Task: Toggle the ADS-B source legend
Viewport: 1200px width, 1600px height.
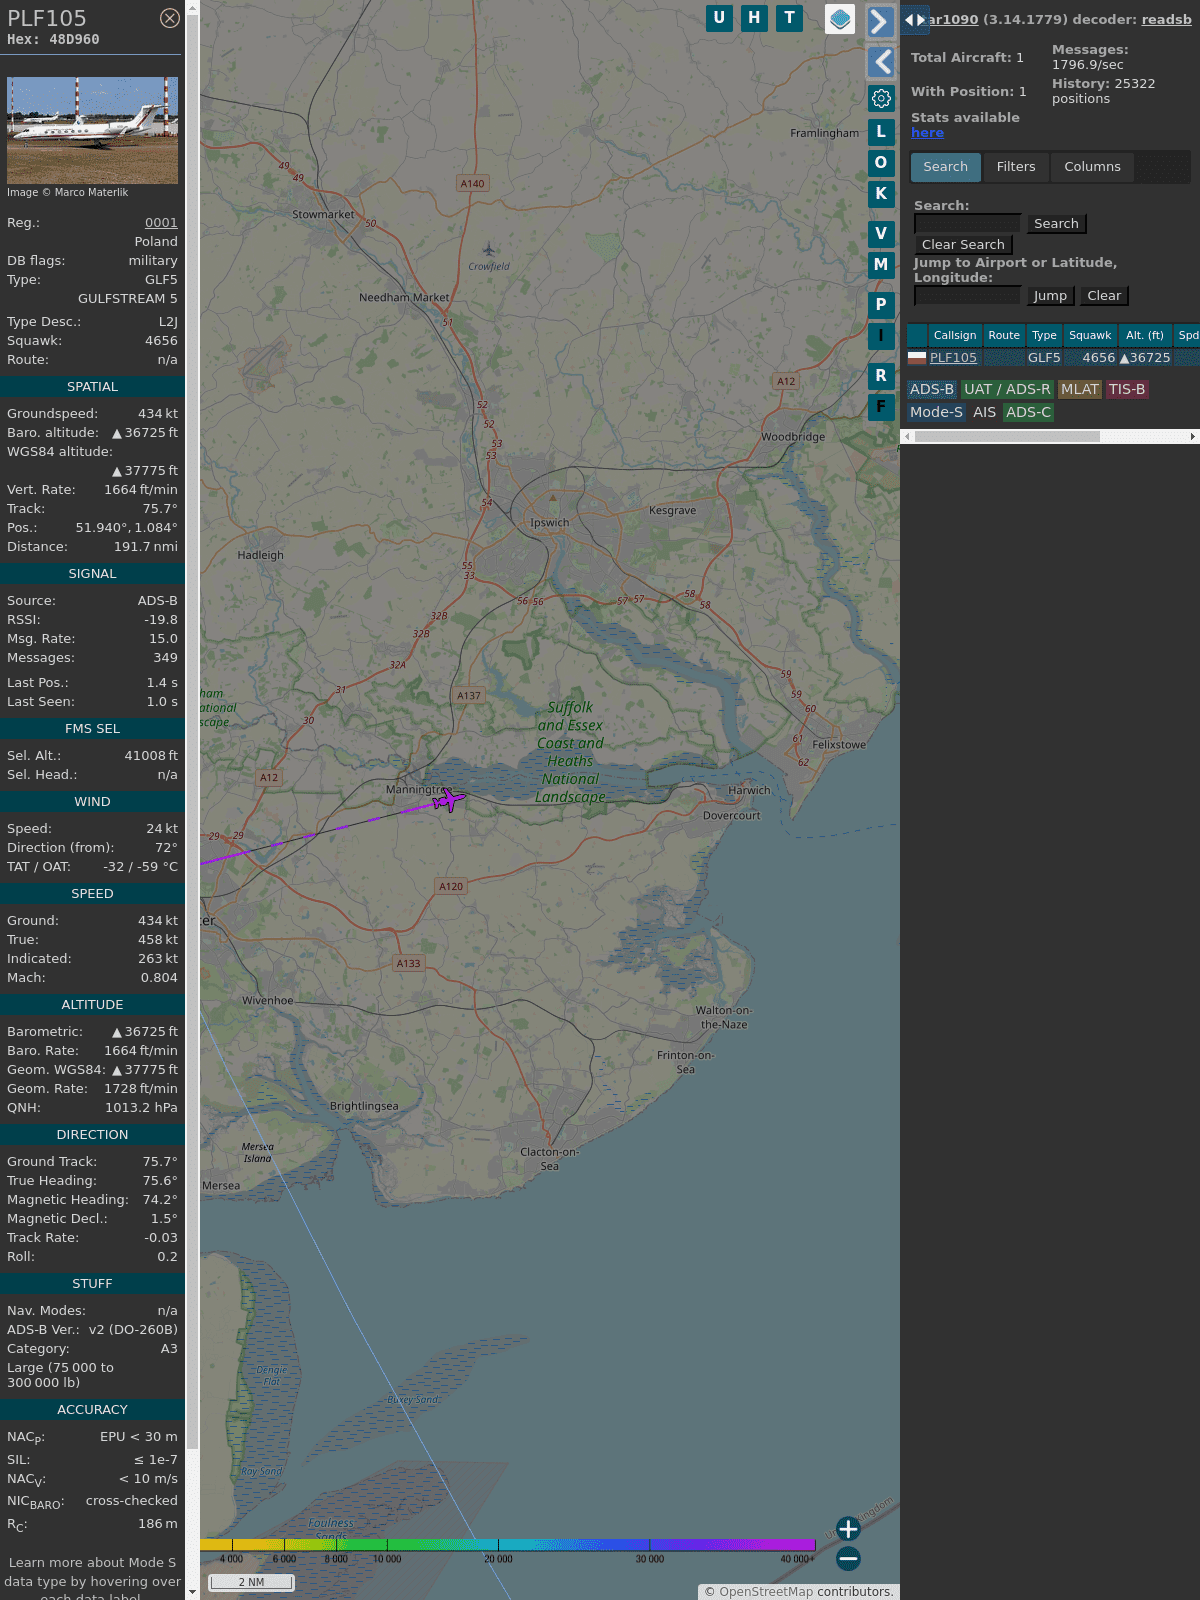Action: [x=932, y=390]
